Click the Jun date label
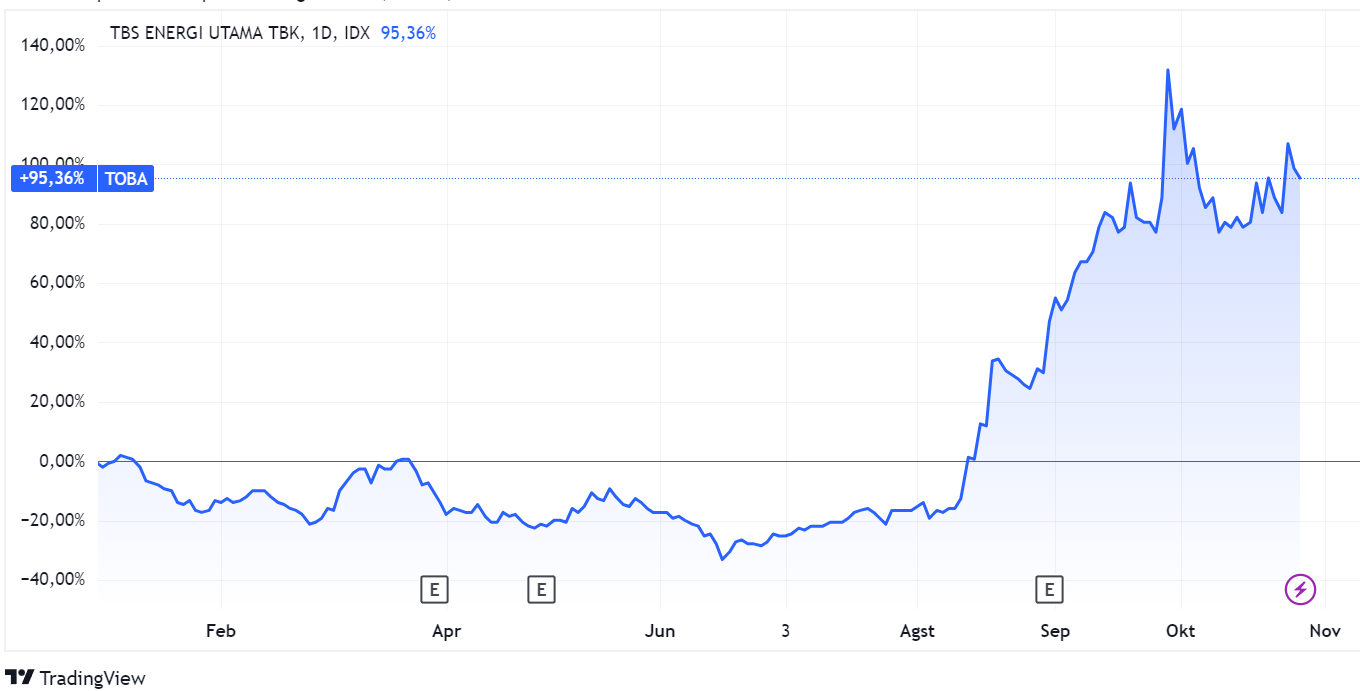 coord(660,631)
